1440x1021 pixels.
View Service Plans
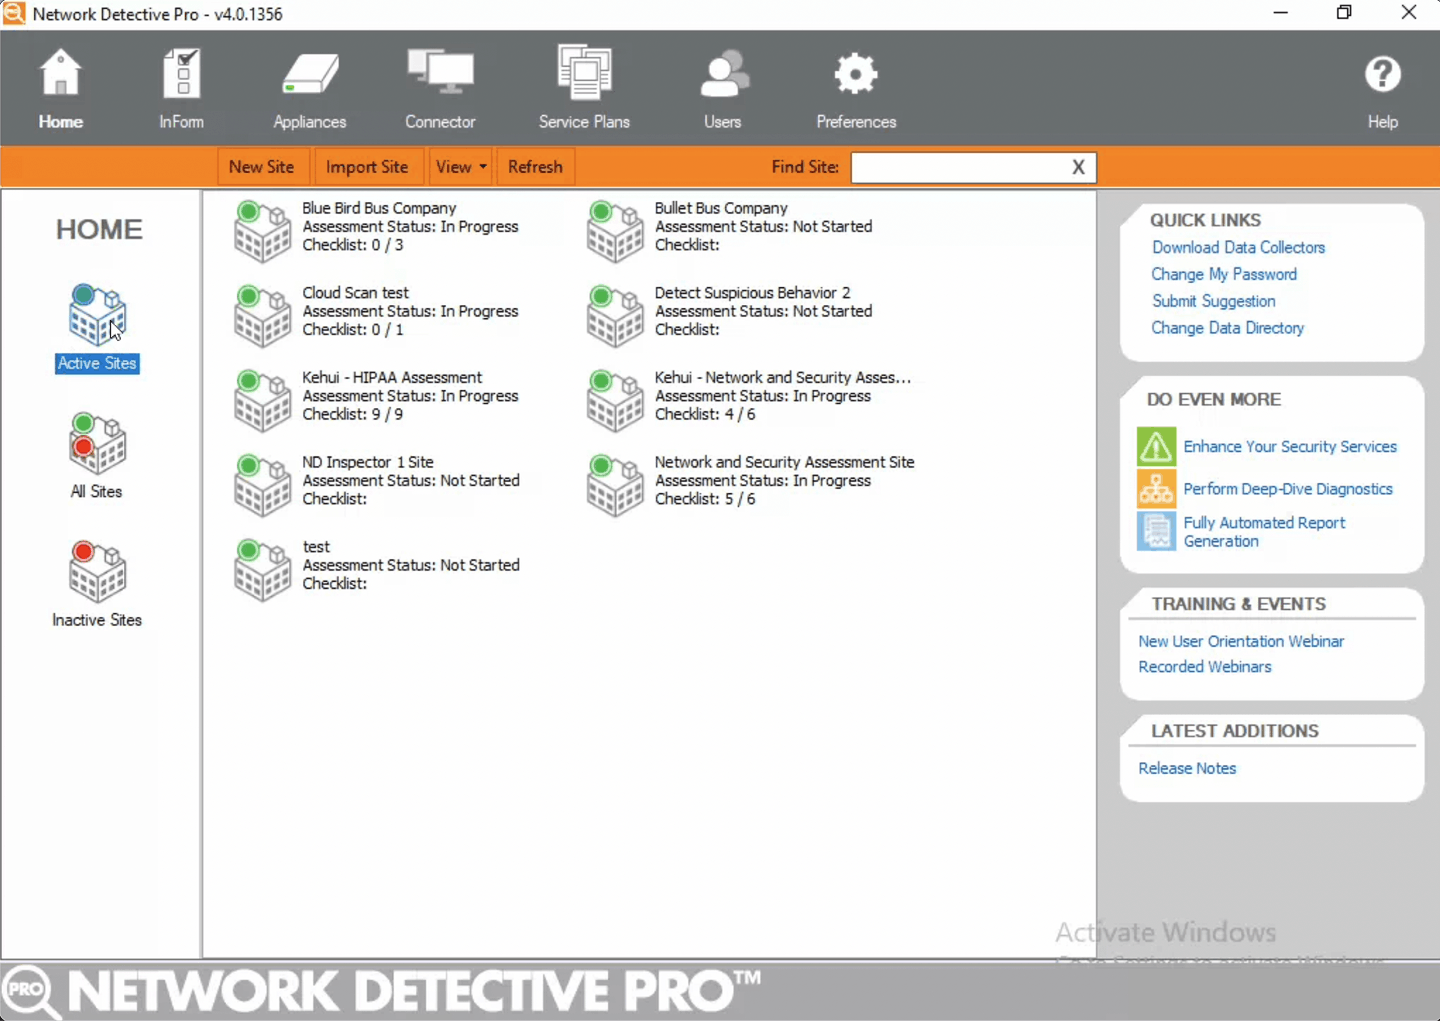584,88
